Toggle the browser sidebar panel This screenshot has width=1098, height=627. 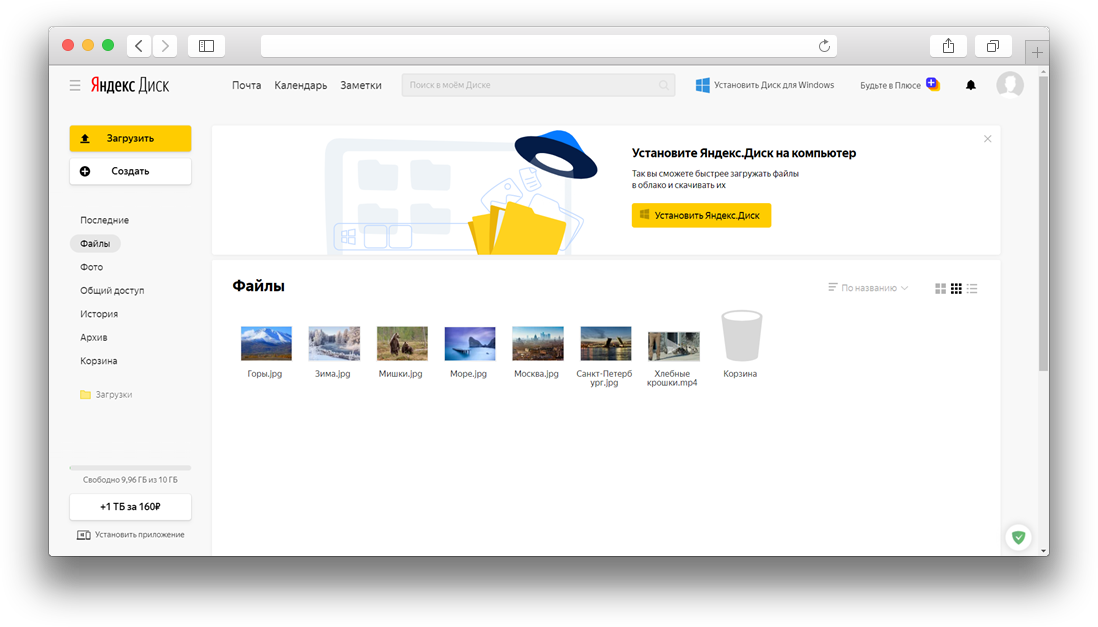click(x=207, y=45)
